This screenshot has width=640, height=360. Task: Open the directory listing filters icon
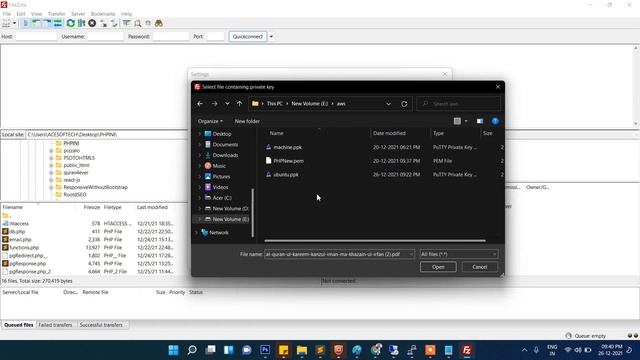127,23
